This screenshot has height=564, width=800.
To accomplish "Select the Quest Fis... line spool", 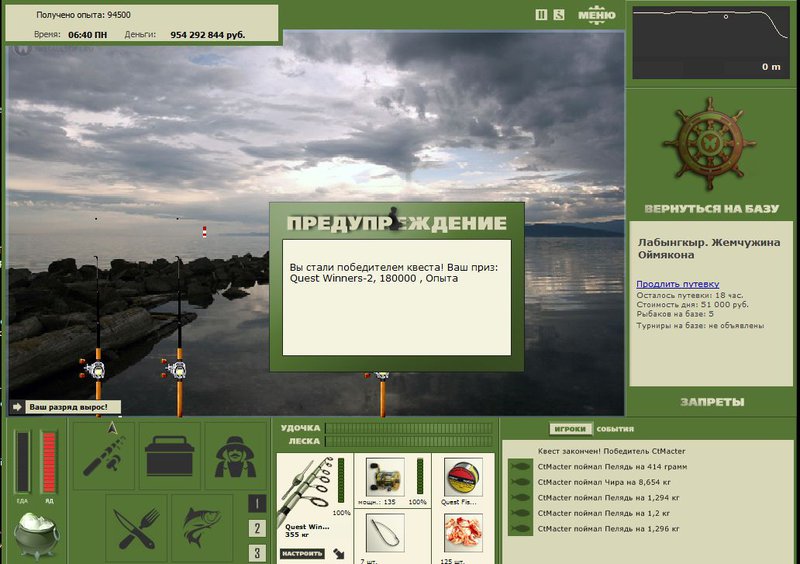I will pos(463,477).
